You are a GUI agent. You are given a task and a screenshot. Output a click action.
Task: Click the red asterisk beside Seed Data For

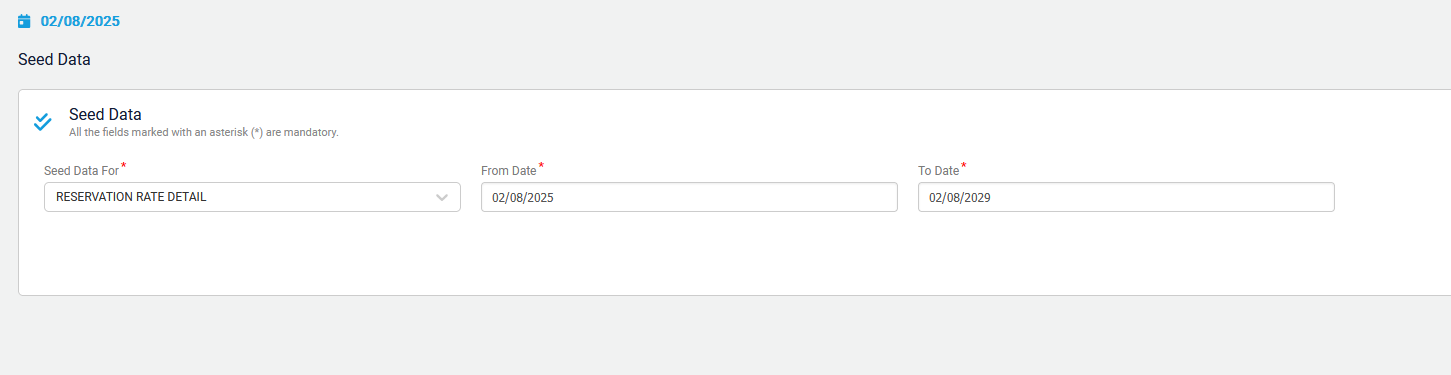[124, 166]
